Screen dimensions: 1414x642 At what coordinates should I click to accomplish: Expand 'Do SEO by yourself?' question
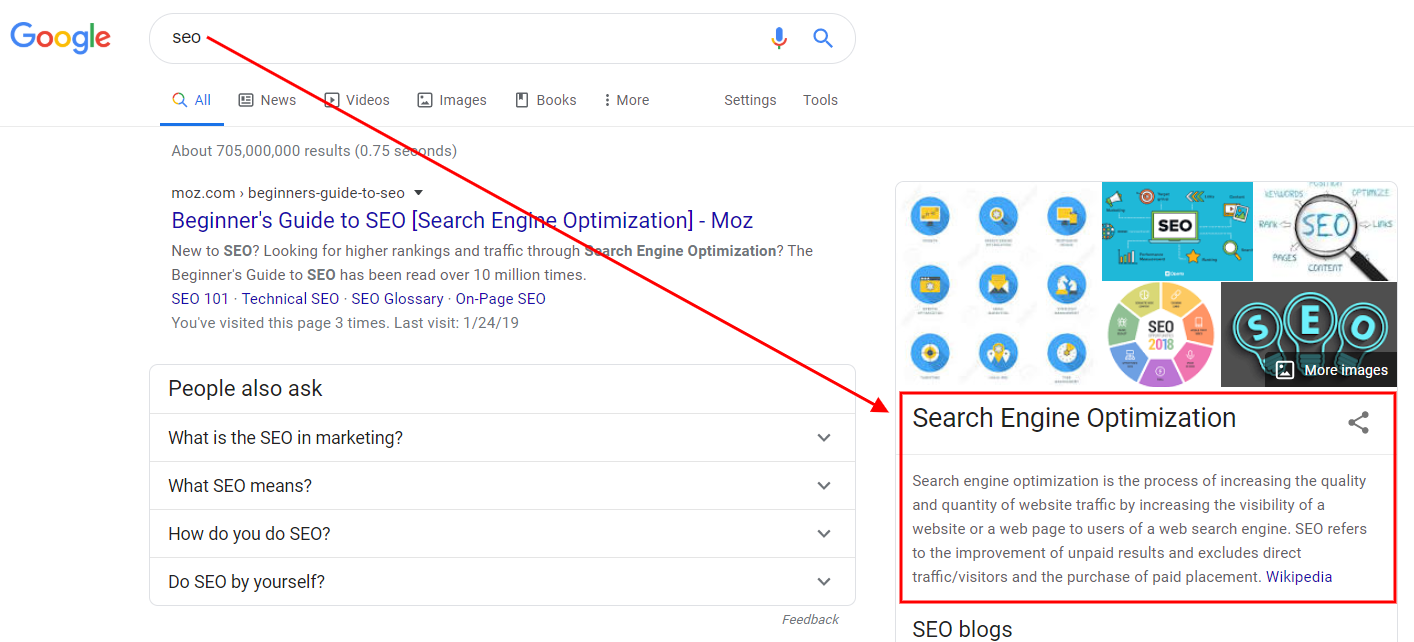tap(502, 582)
